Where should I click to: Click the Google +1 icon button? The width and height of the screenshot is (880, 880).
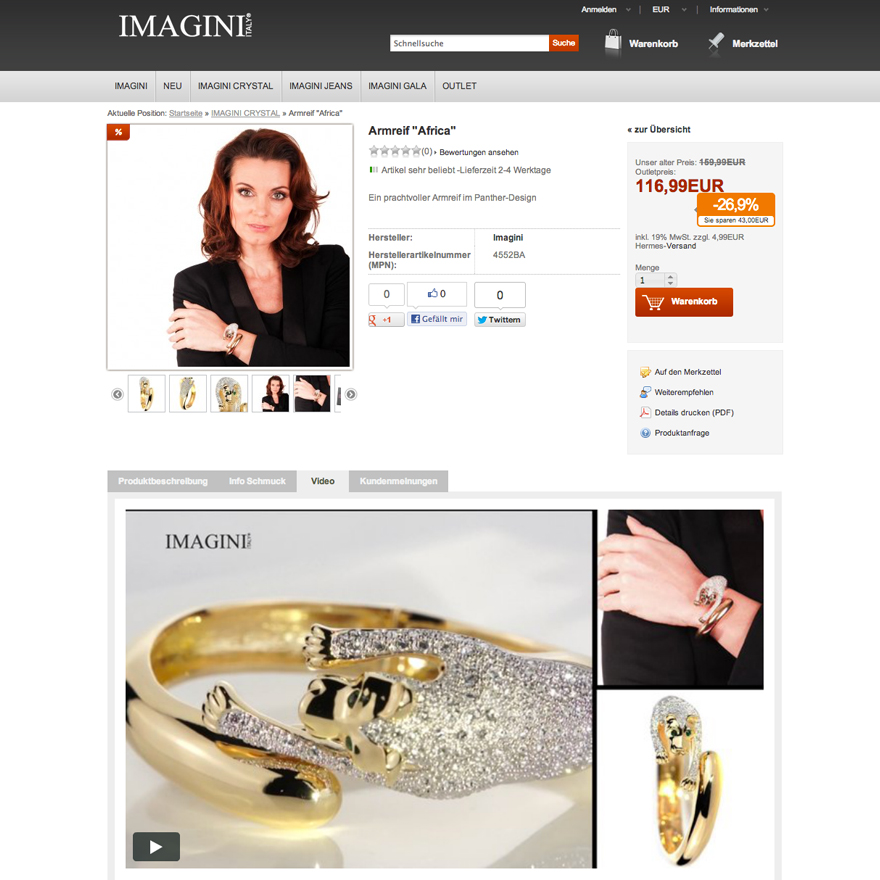(x=386, y=319)
